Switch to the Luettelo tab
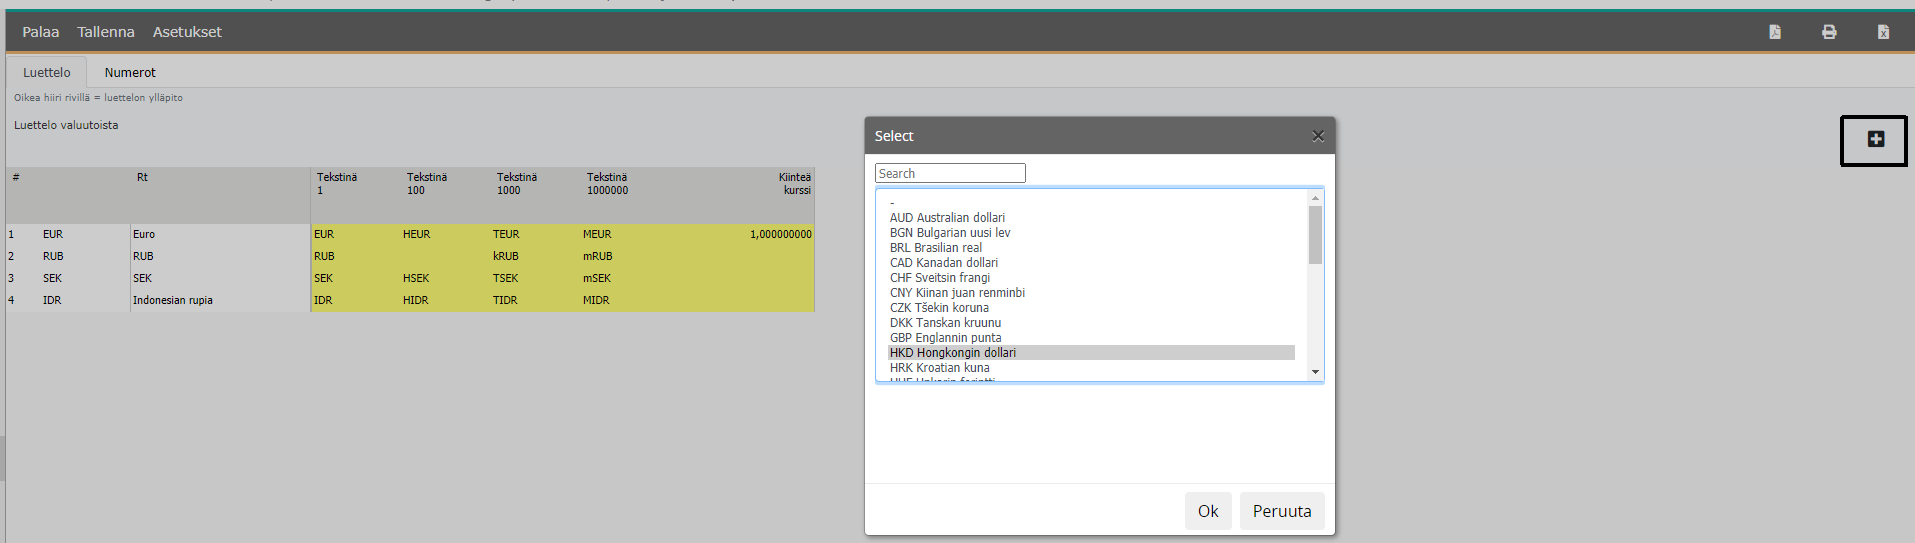 click(47, 73)
